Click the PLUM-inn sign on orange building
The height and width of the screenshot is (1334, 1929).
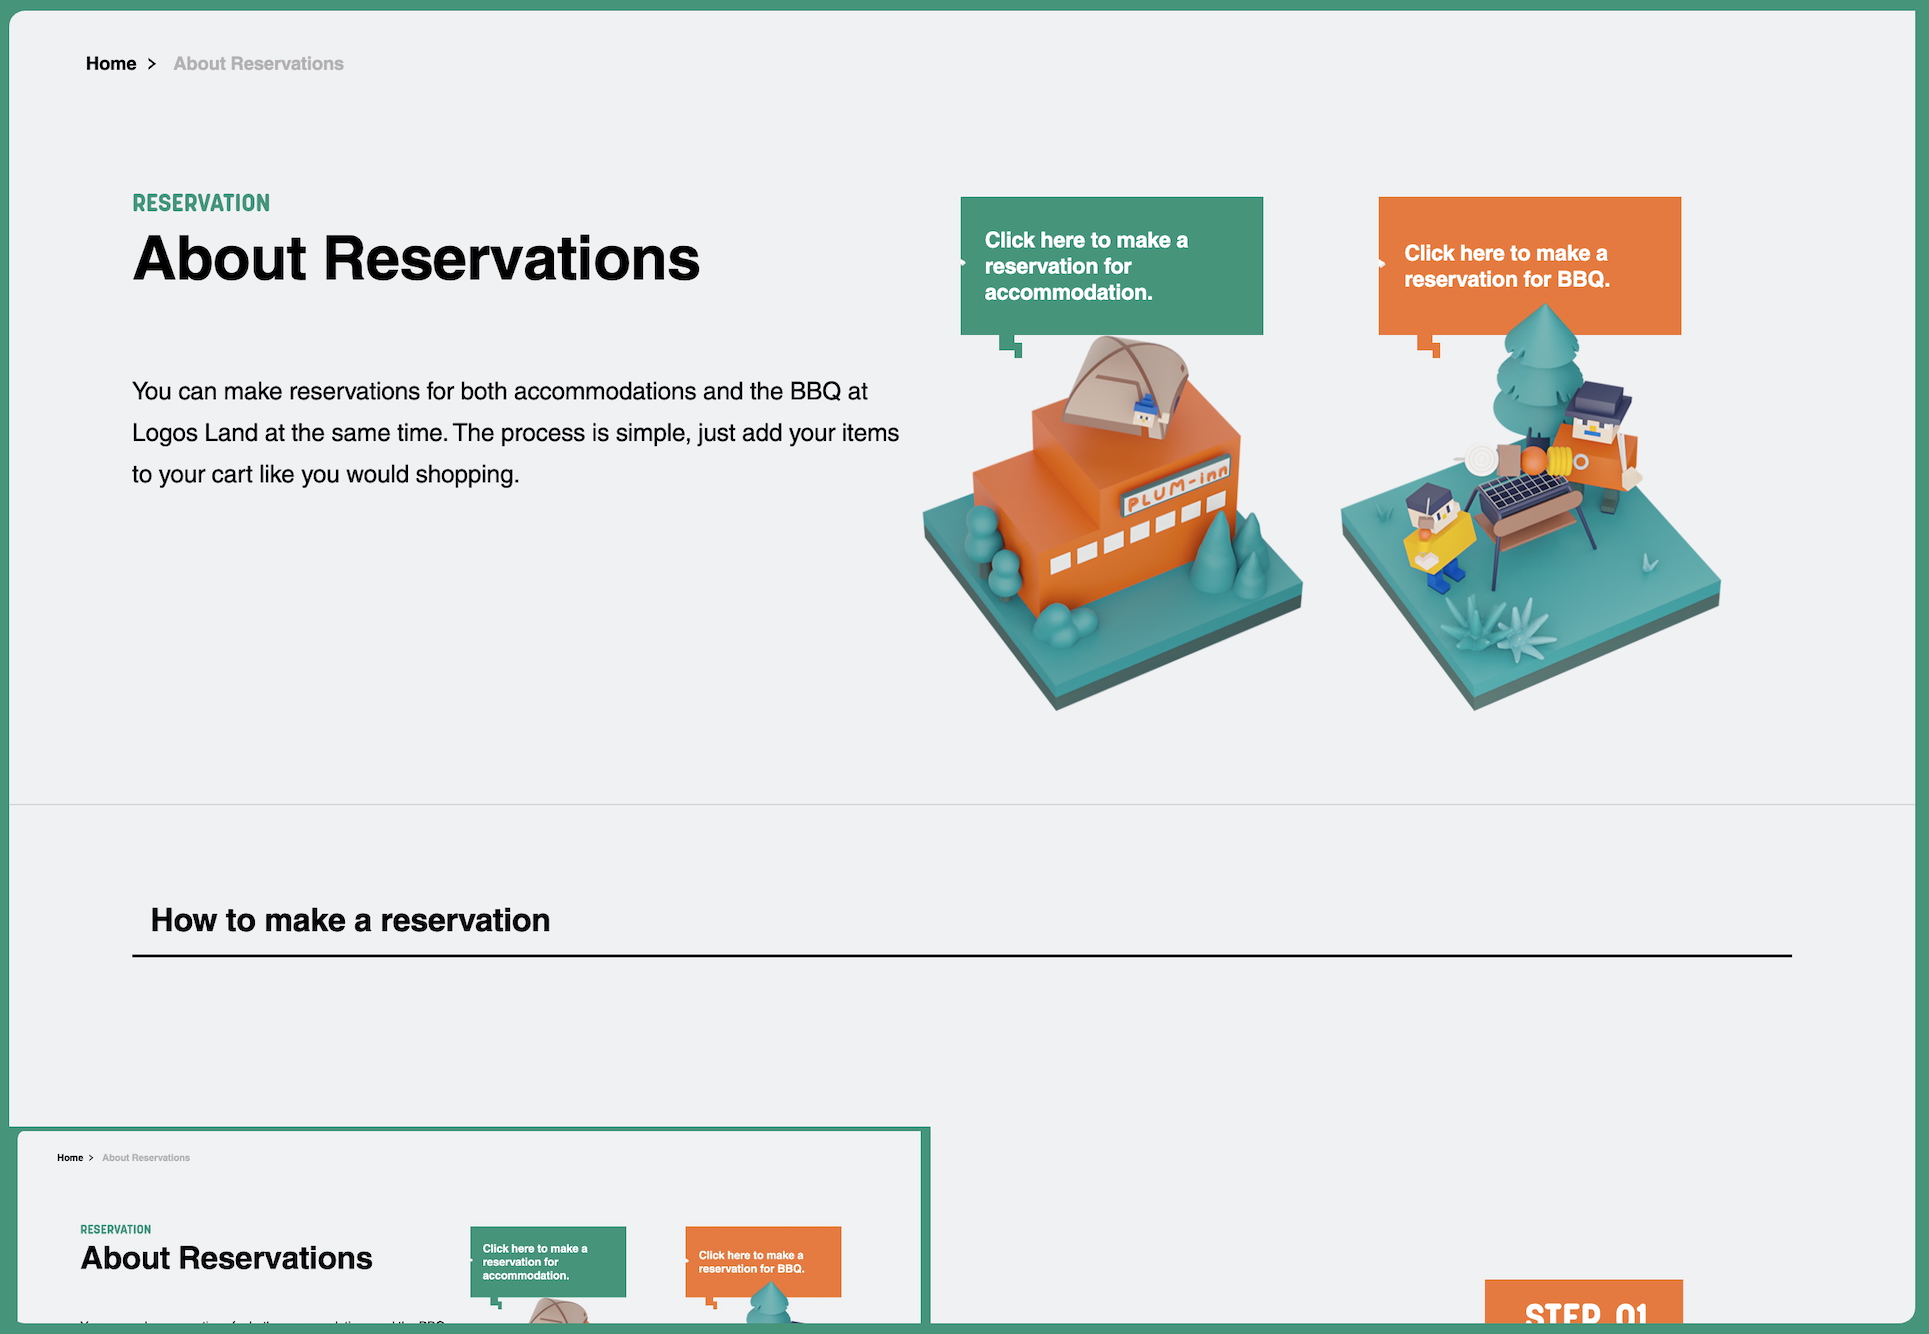(x=1176, y=487)
